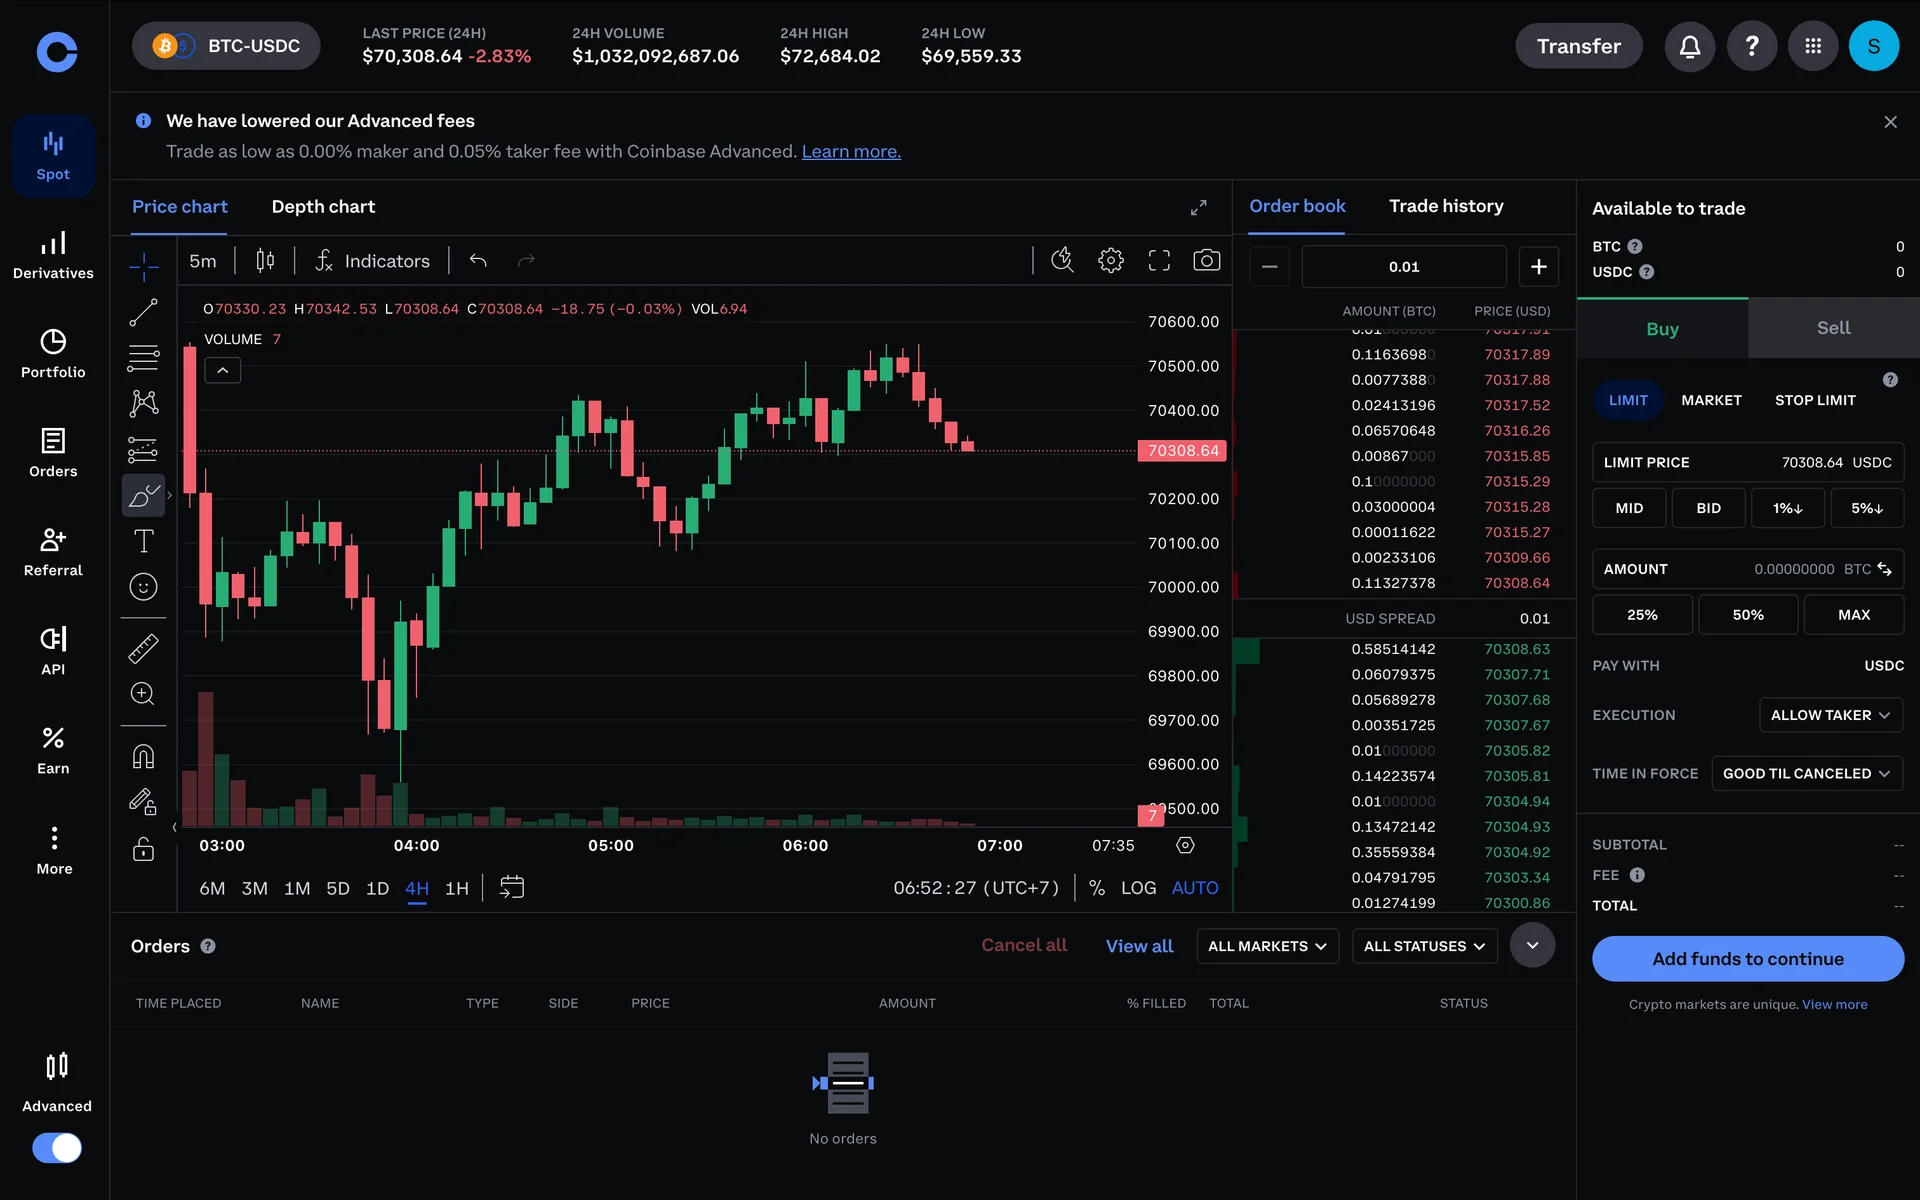Open notifications bell icon
This screenshot has width=1920, height=1200.
[x=1689, y=46]
